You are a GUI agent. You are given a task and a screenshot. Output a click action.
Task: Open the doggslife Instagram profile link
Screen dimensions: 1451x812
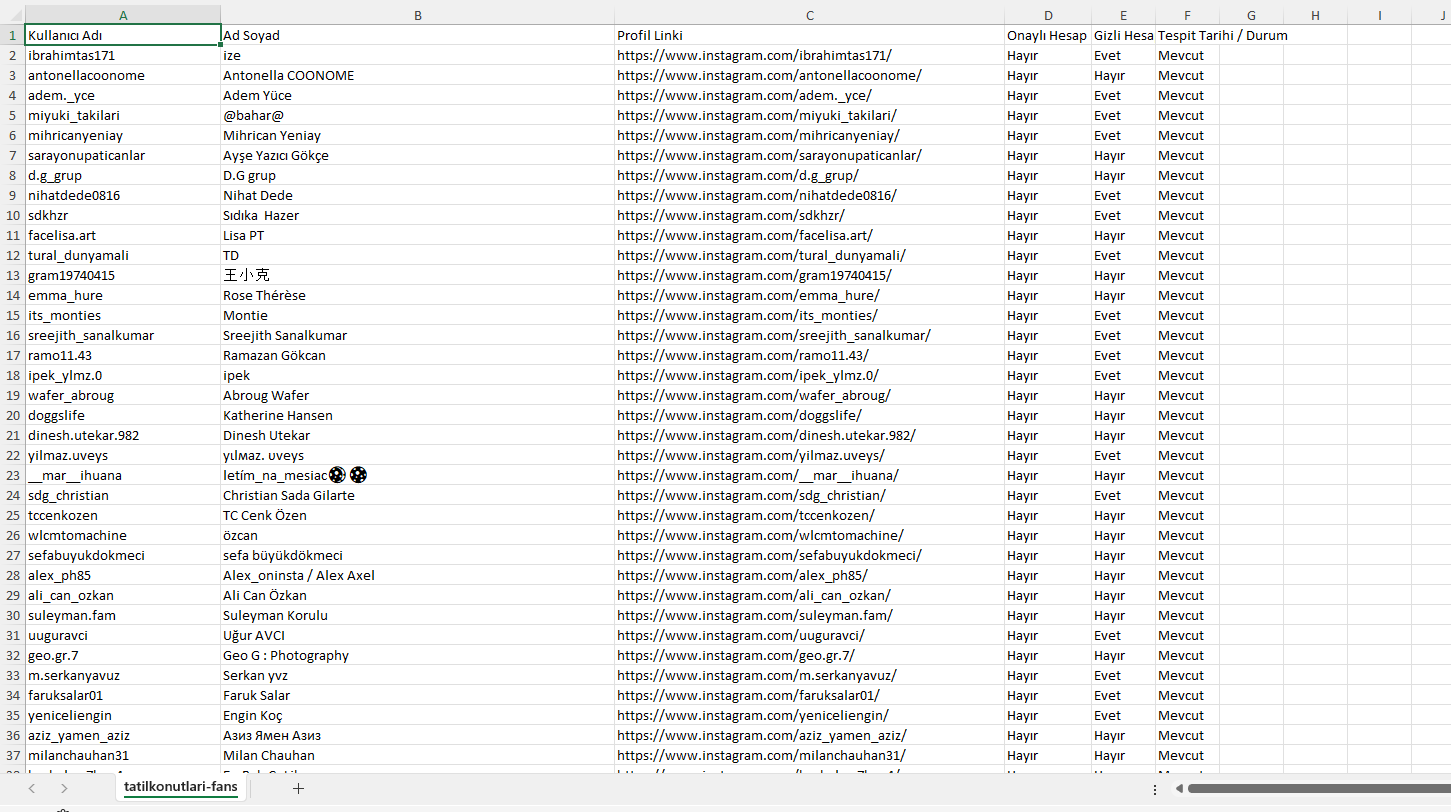739,415
